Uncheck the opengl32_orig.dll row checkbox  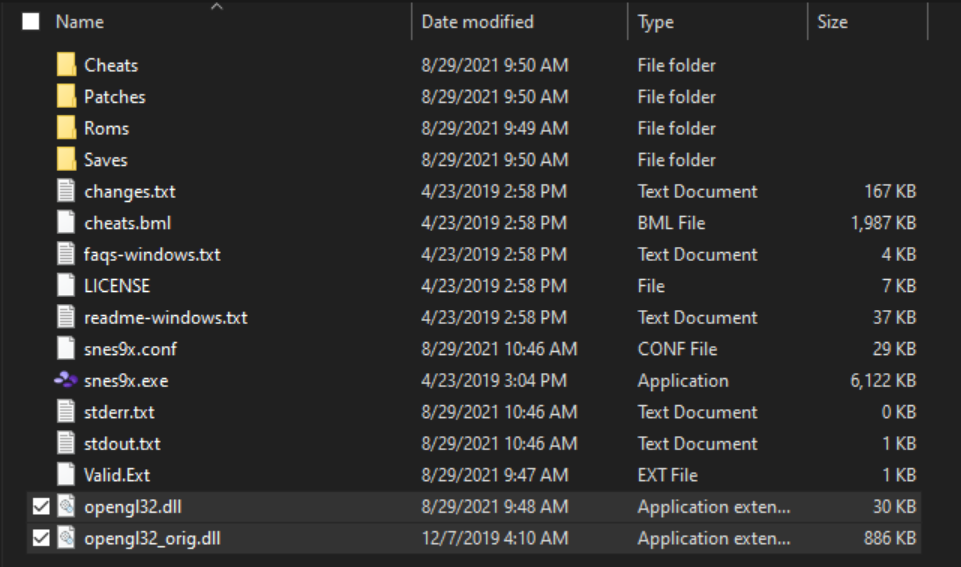(x=41, y=538)
